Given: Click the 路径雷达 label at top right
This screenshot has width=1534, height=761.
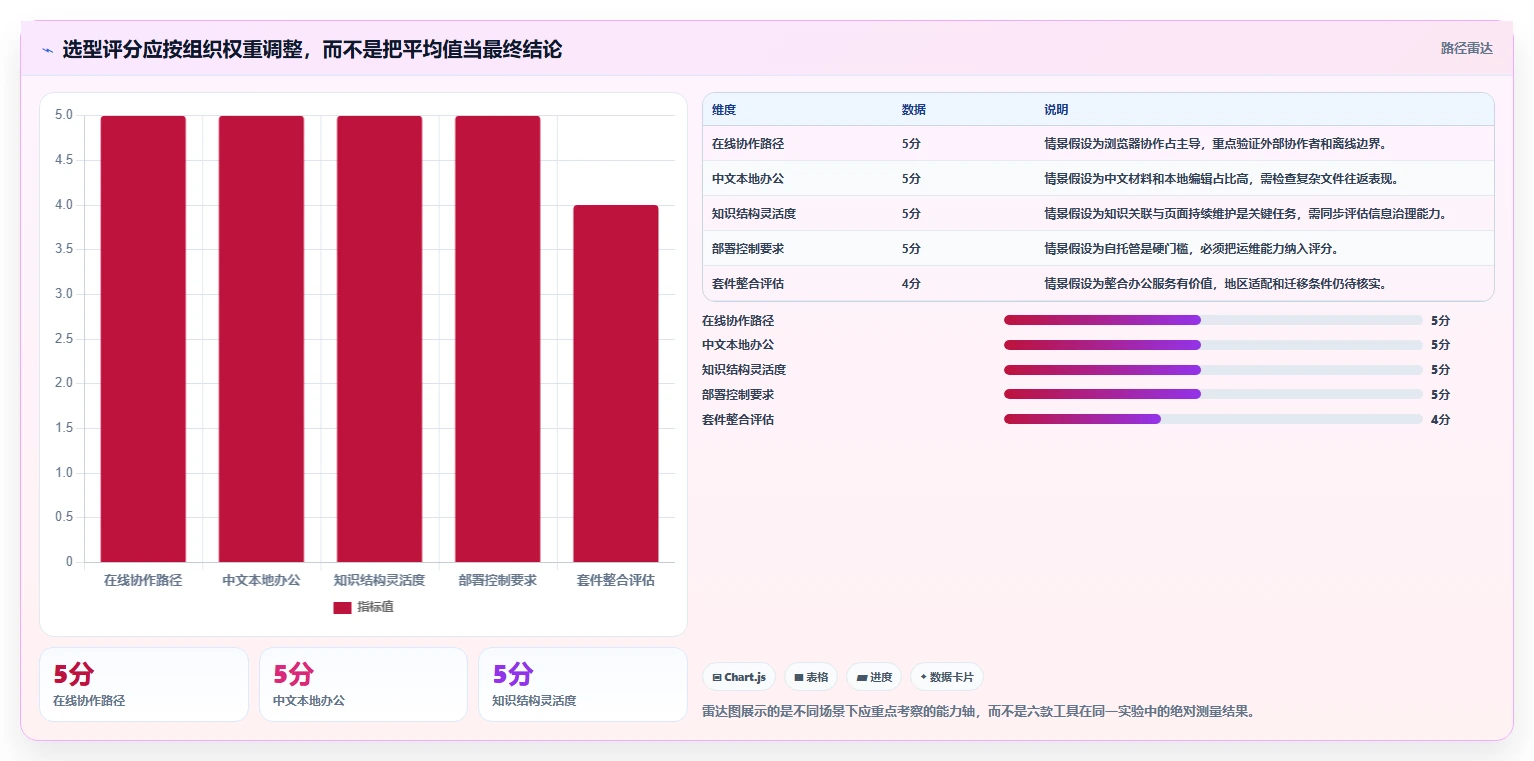Looking at the screenshot, I should click(x=1466, y=49).
